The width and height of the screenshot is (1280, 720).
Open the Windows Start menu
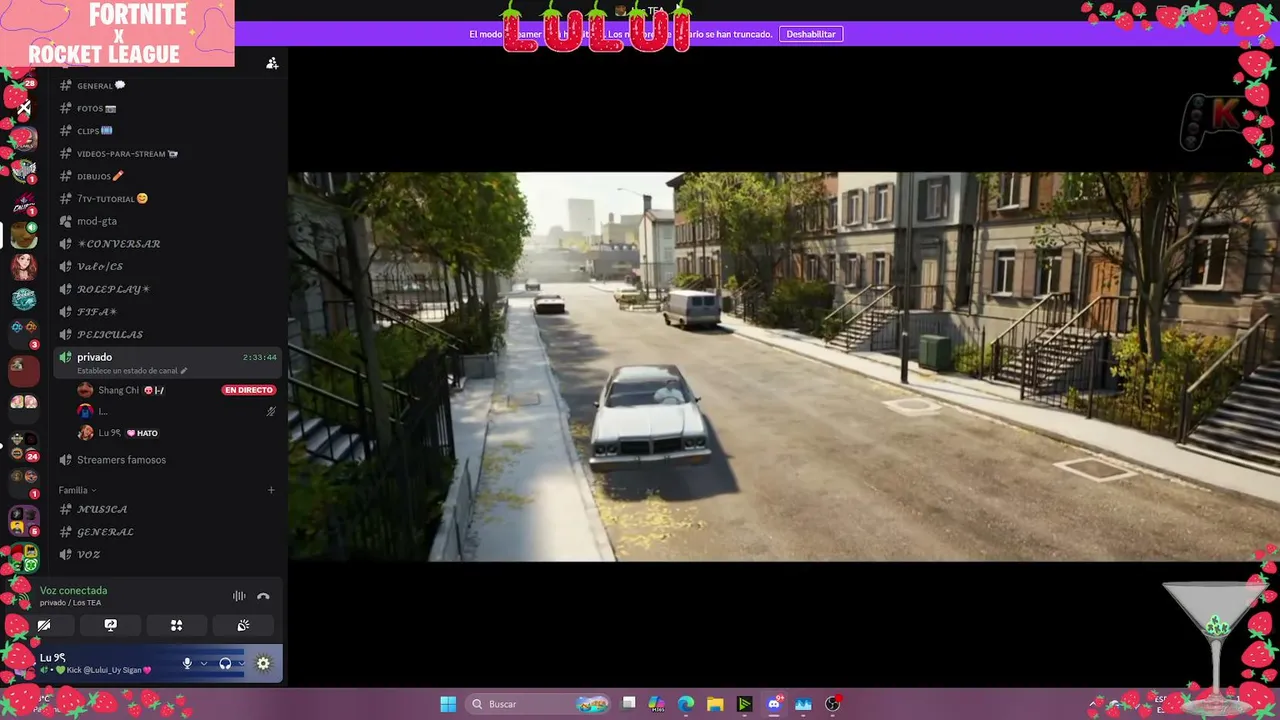point(448,704)
